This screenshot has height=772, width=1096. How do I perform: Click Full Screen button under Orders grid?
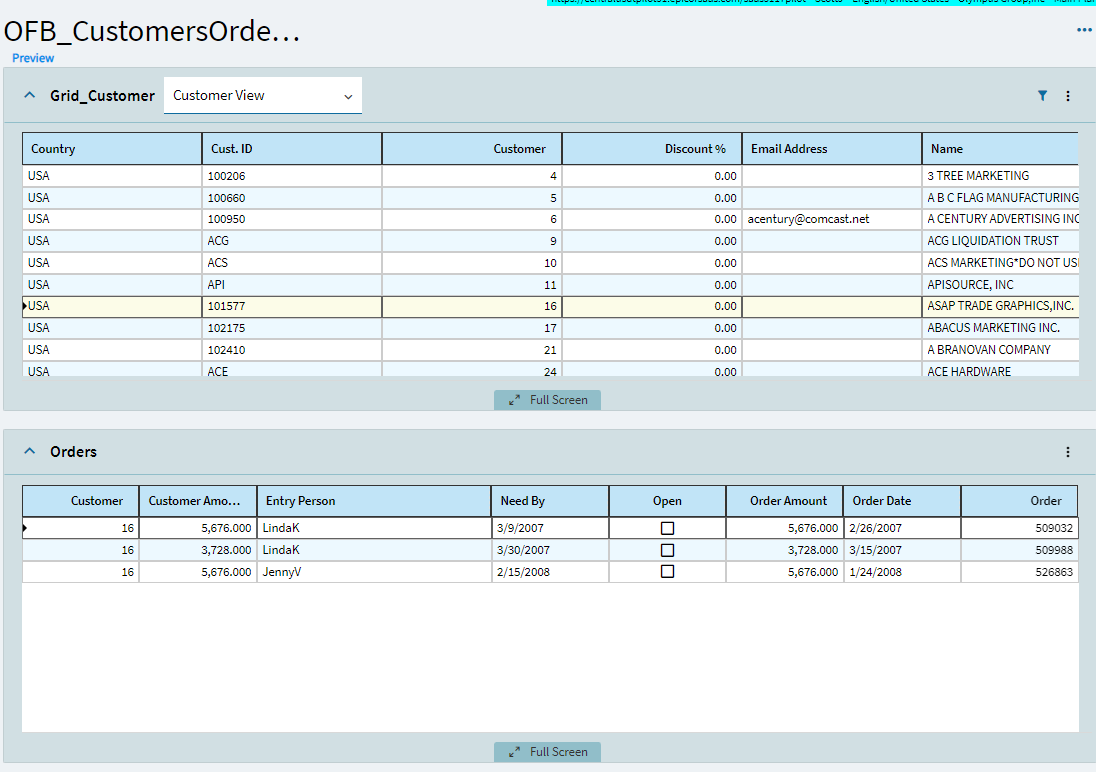[547, 752]
